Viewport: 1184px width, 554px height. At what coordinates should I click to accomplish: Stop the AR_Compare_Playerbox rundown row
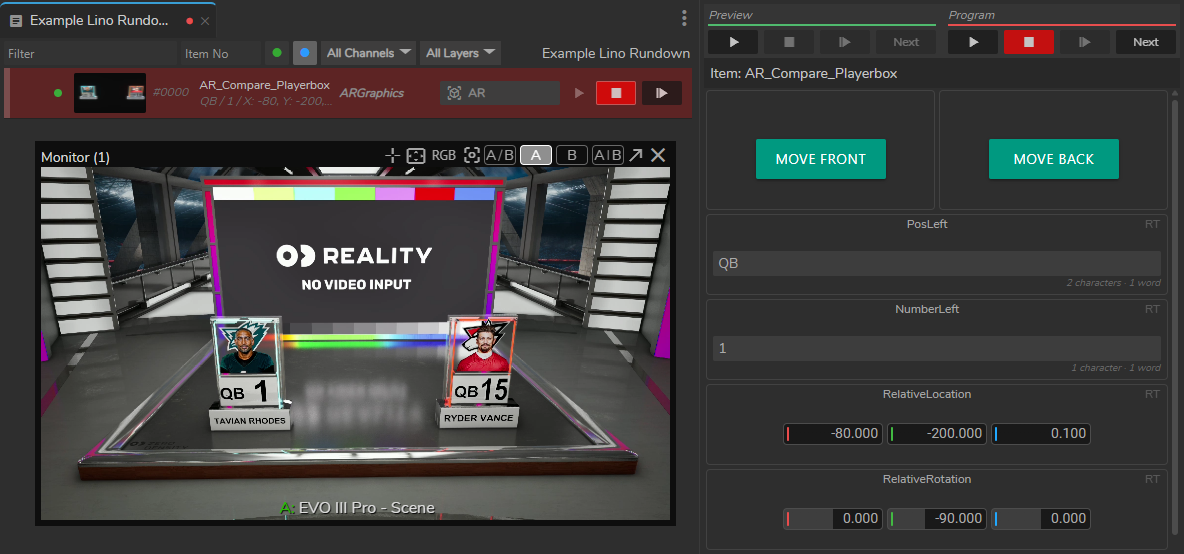(615, 93)
